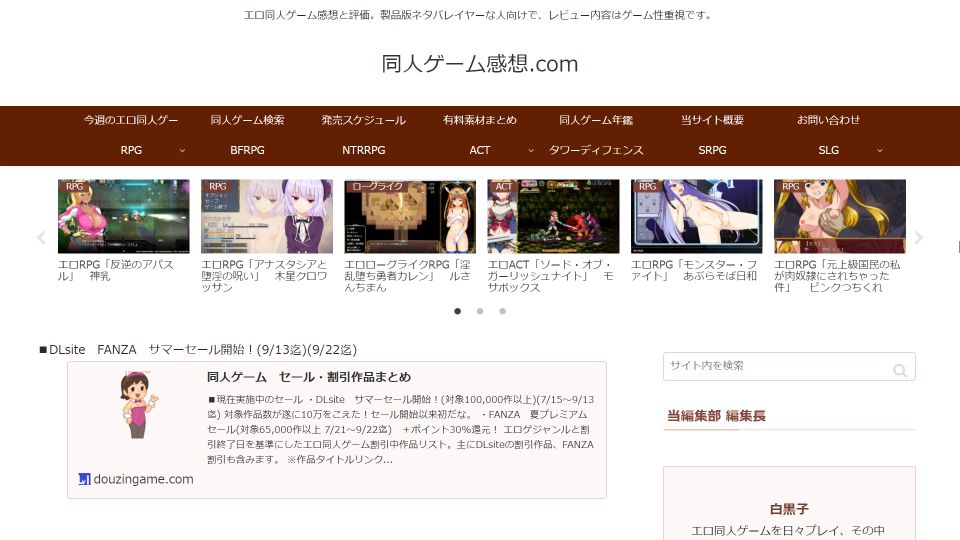Open the 発売スケジュール menu item
960x540 pixels.
363,120
